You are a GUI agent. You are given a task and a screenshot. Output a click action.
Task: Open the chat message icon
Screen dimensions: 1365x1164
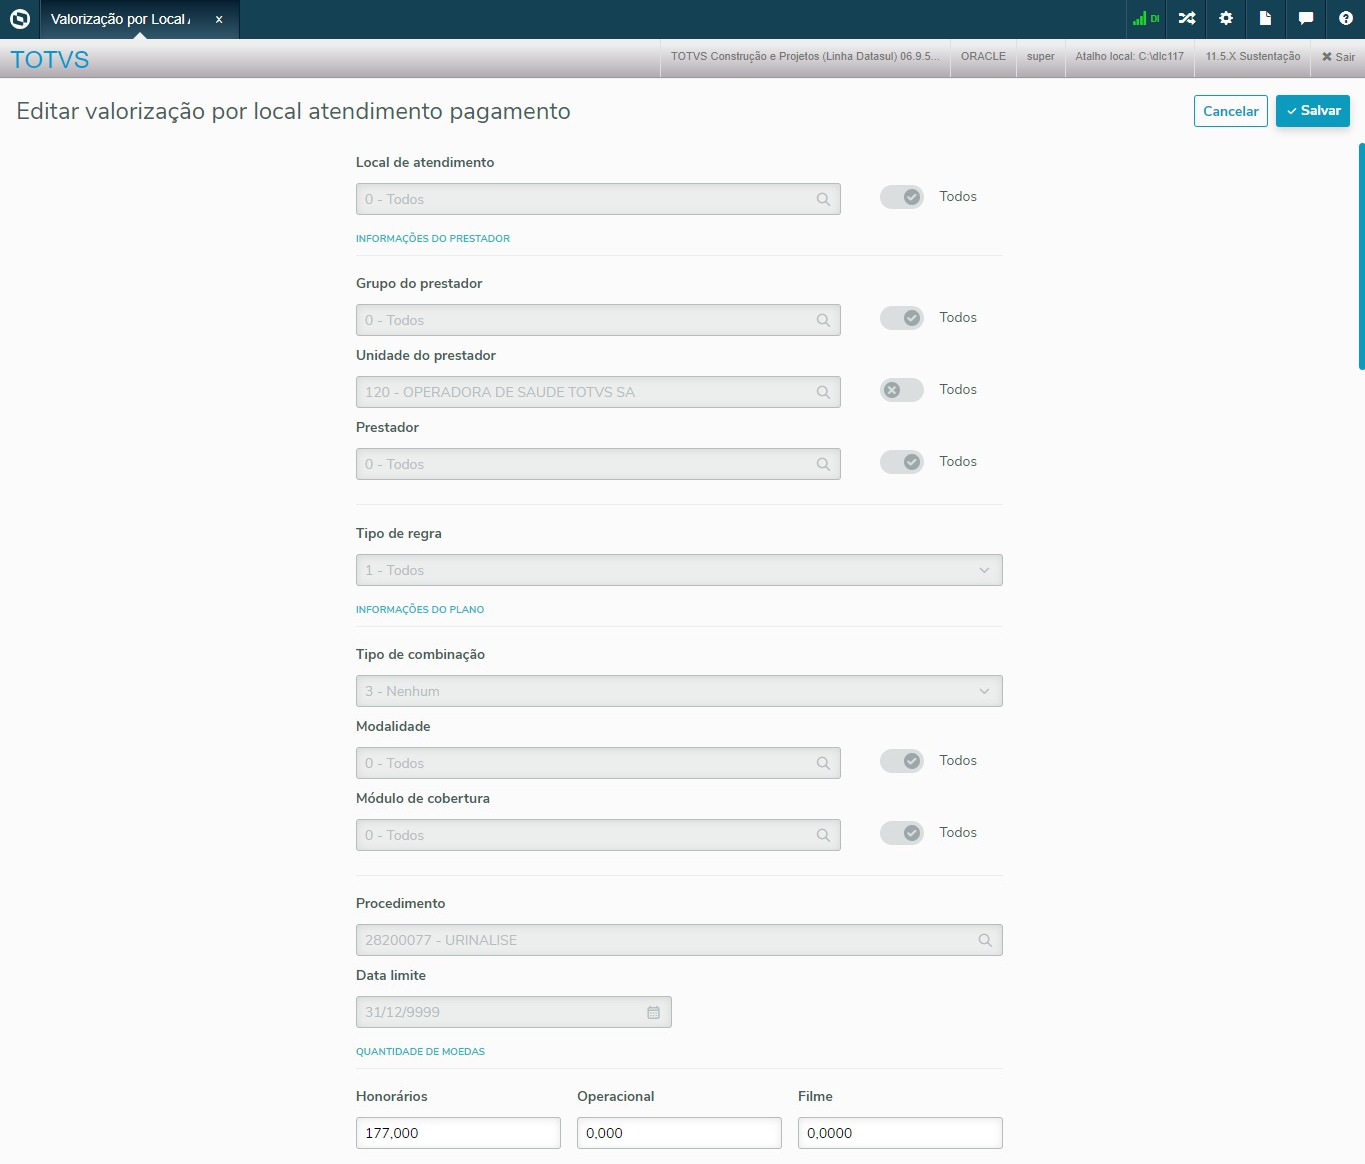point(1305,19)
